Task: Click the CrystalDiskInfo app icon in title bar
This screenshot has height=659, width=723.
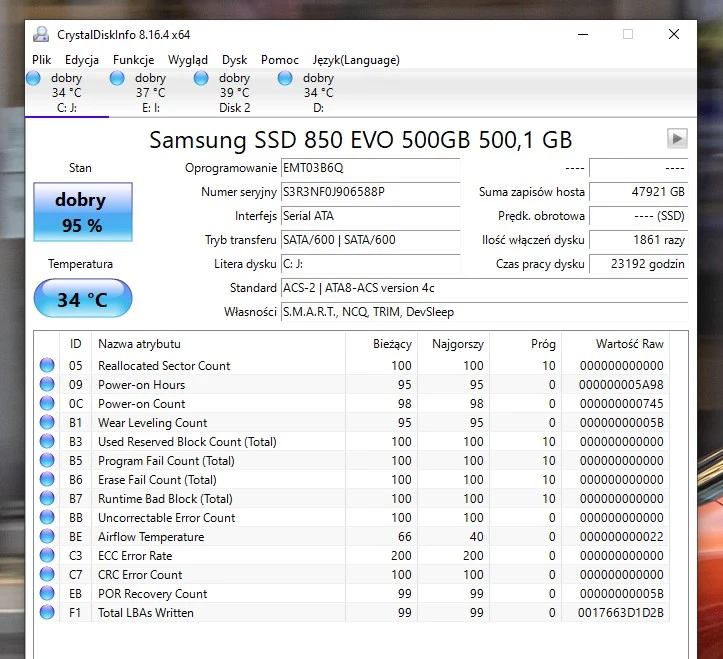Action: (41, 34)
